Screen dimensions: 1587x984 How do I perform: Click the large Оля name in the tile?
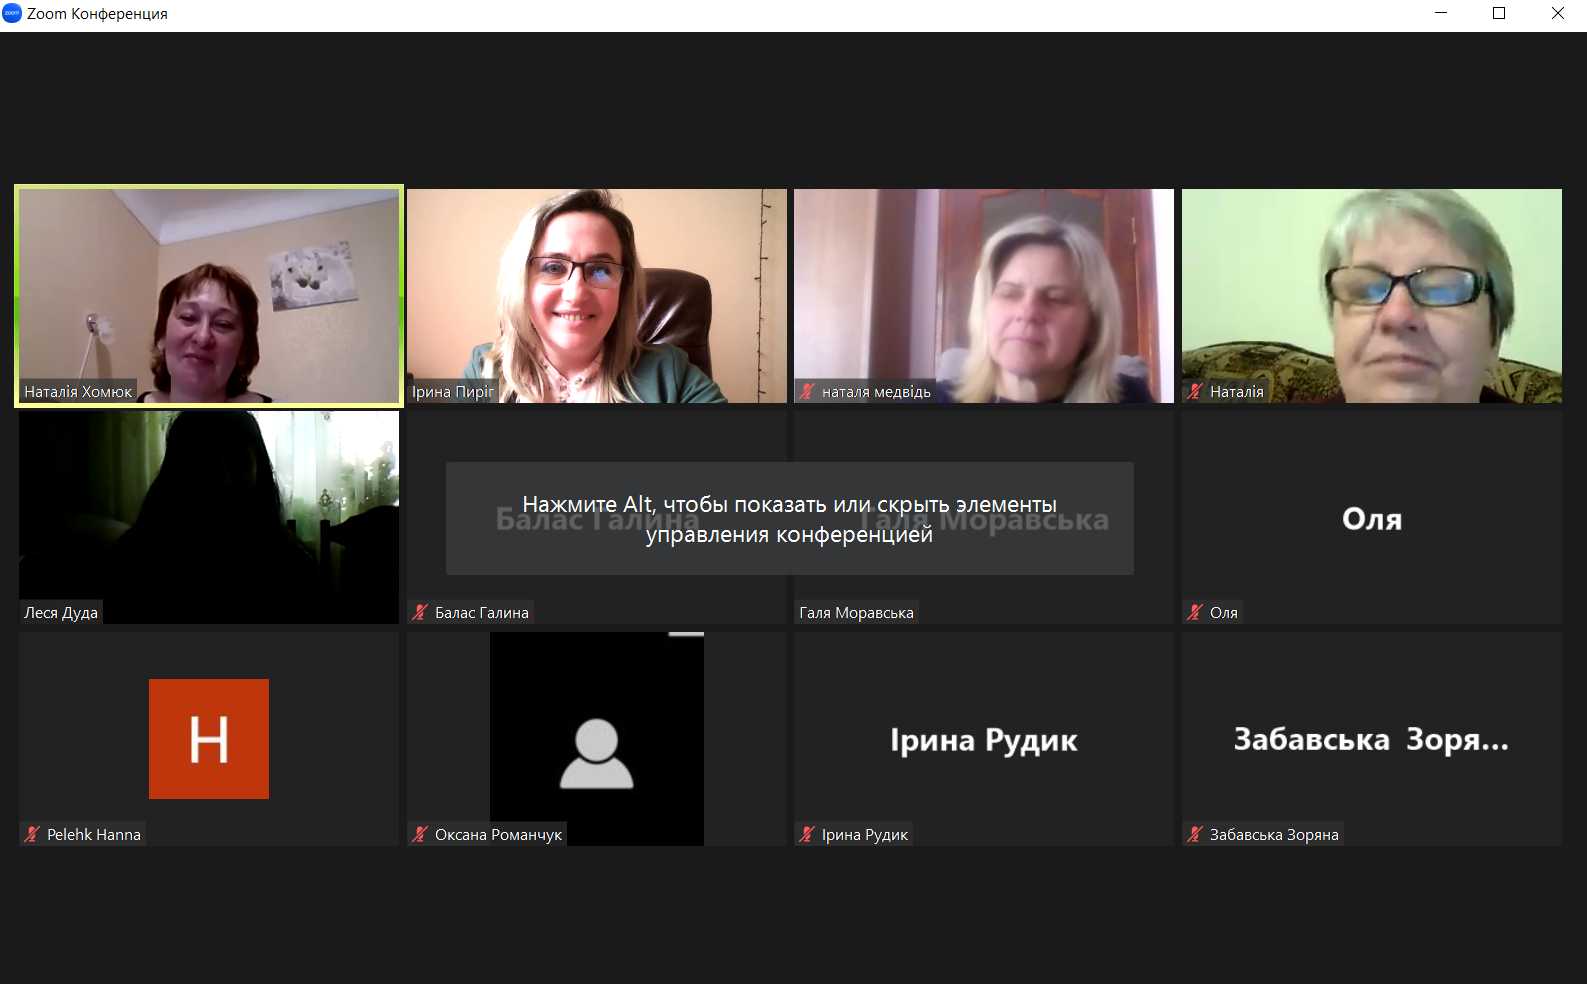coord(1371,519)
